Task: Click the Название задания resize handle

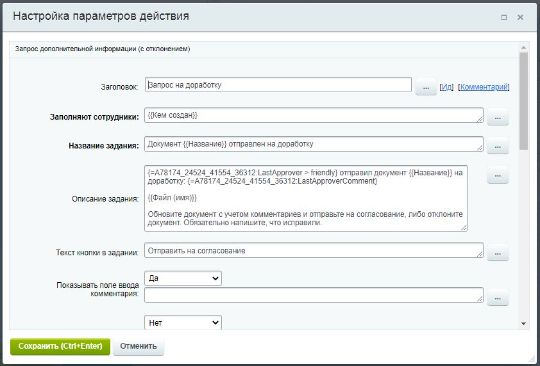Action: [x=480, y=148]
